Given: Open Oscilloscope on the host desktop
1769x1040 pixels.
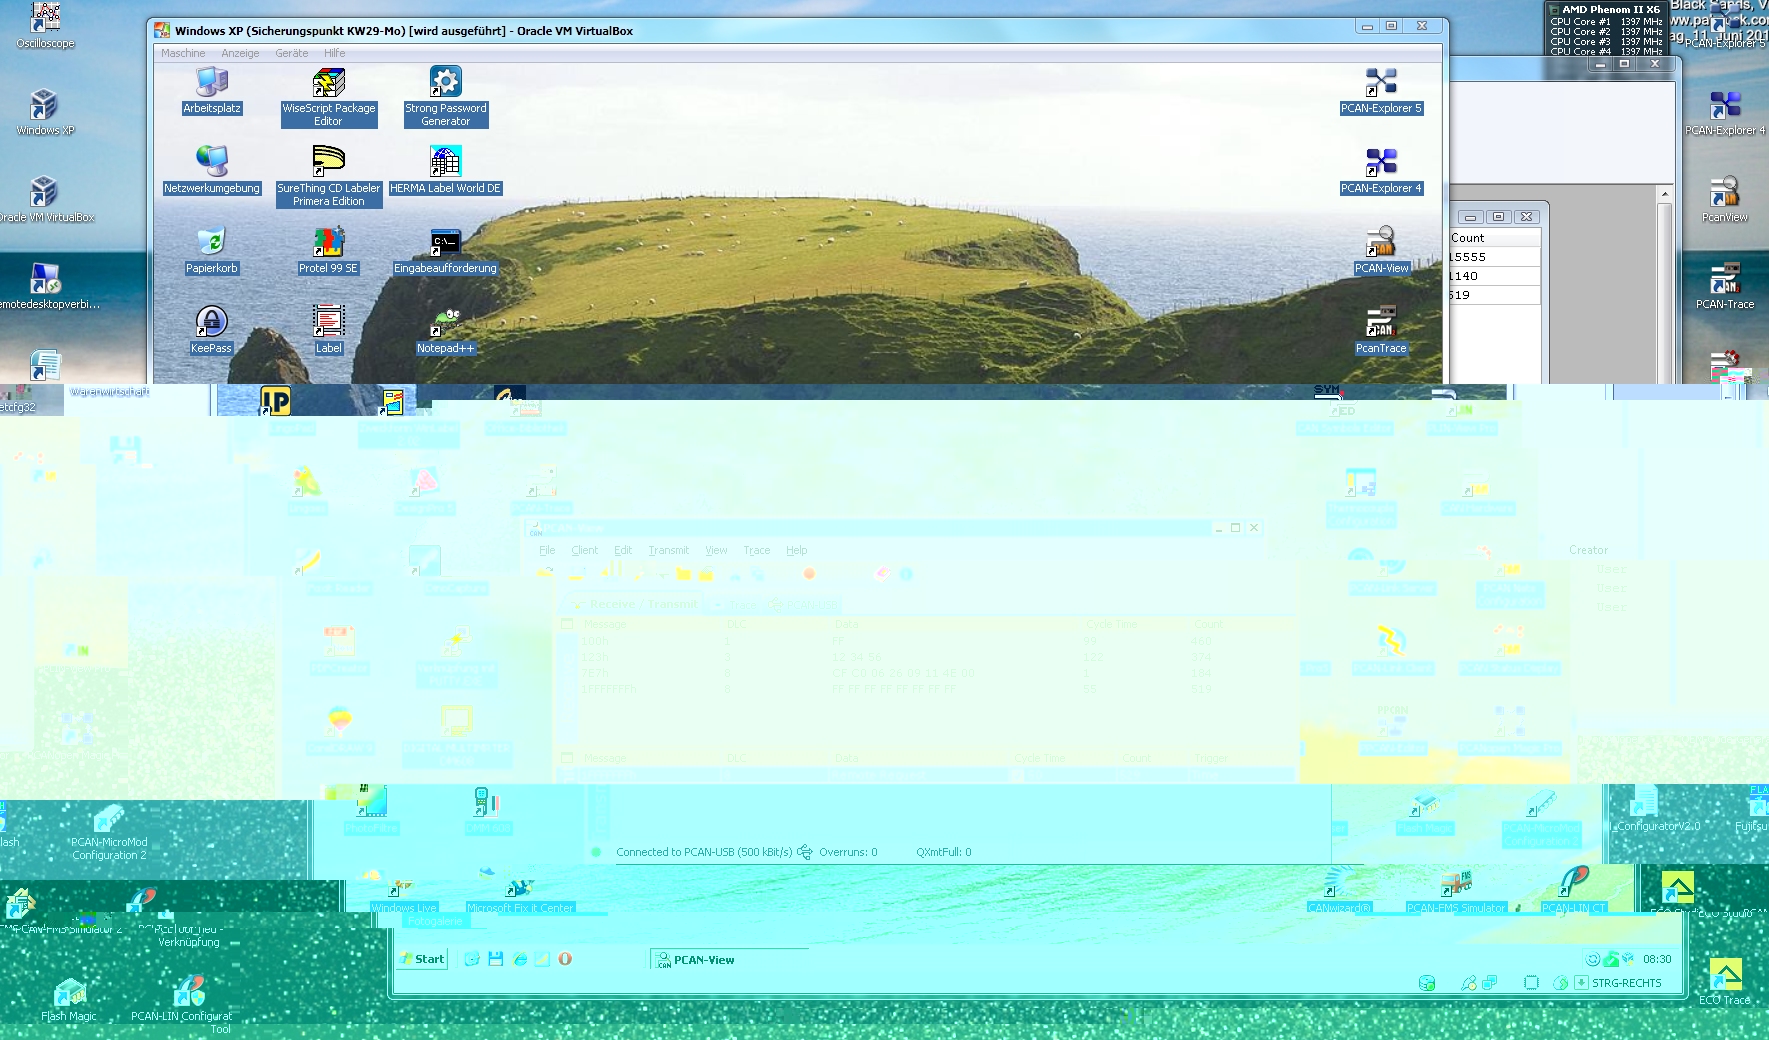Looking at the screenshot, I should pos(45,25).
